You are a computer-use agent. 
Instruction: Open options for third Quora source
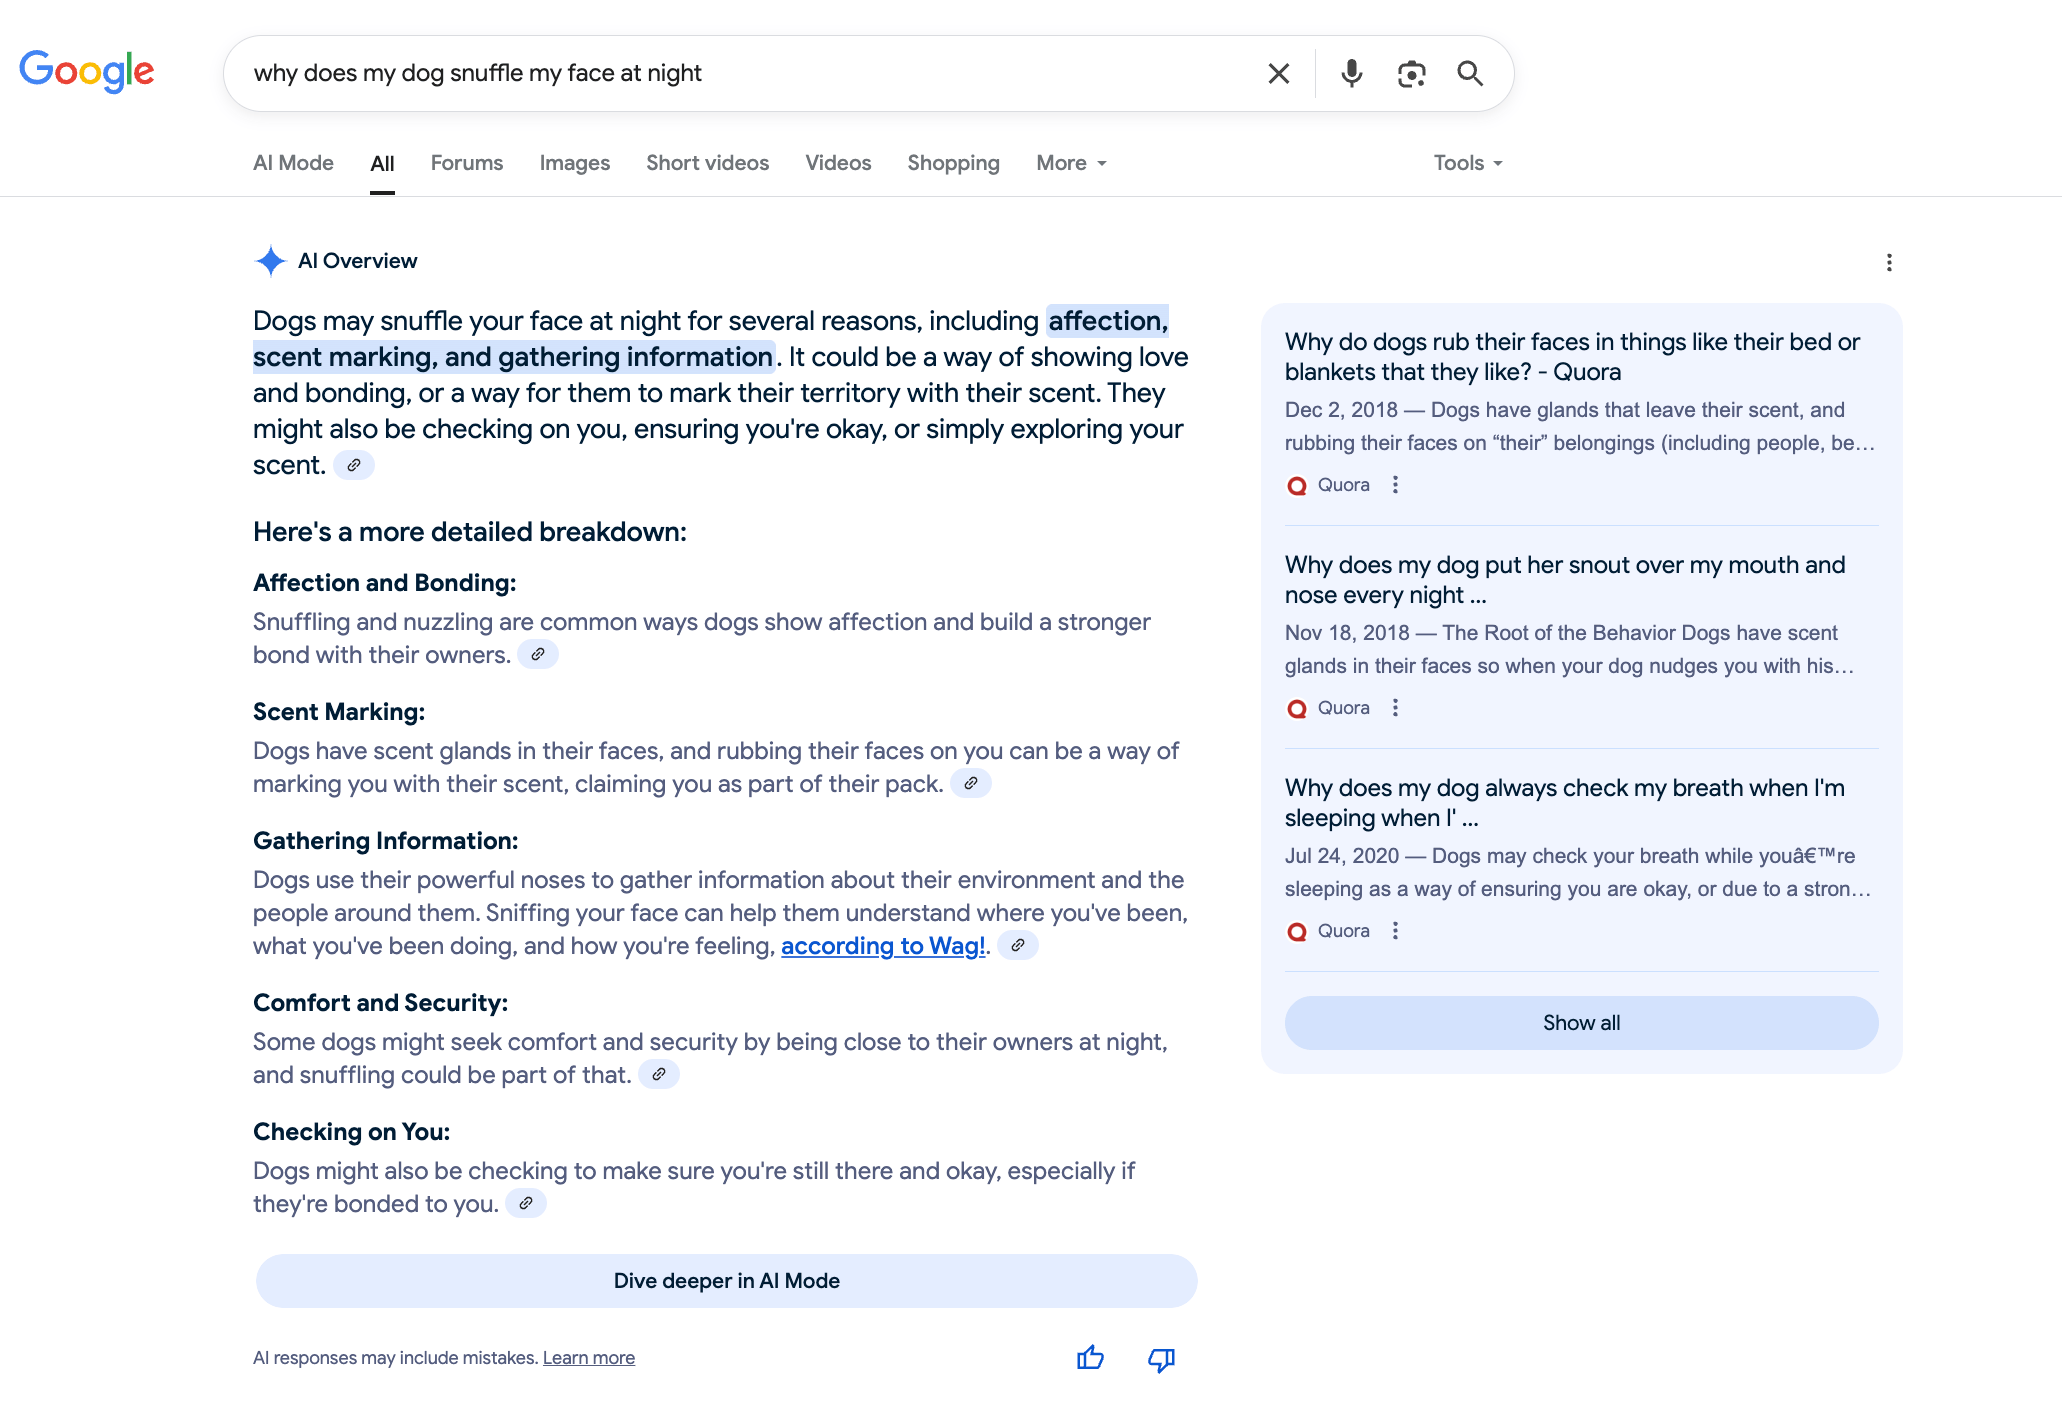pos(1395,931)
